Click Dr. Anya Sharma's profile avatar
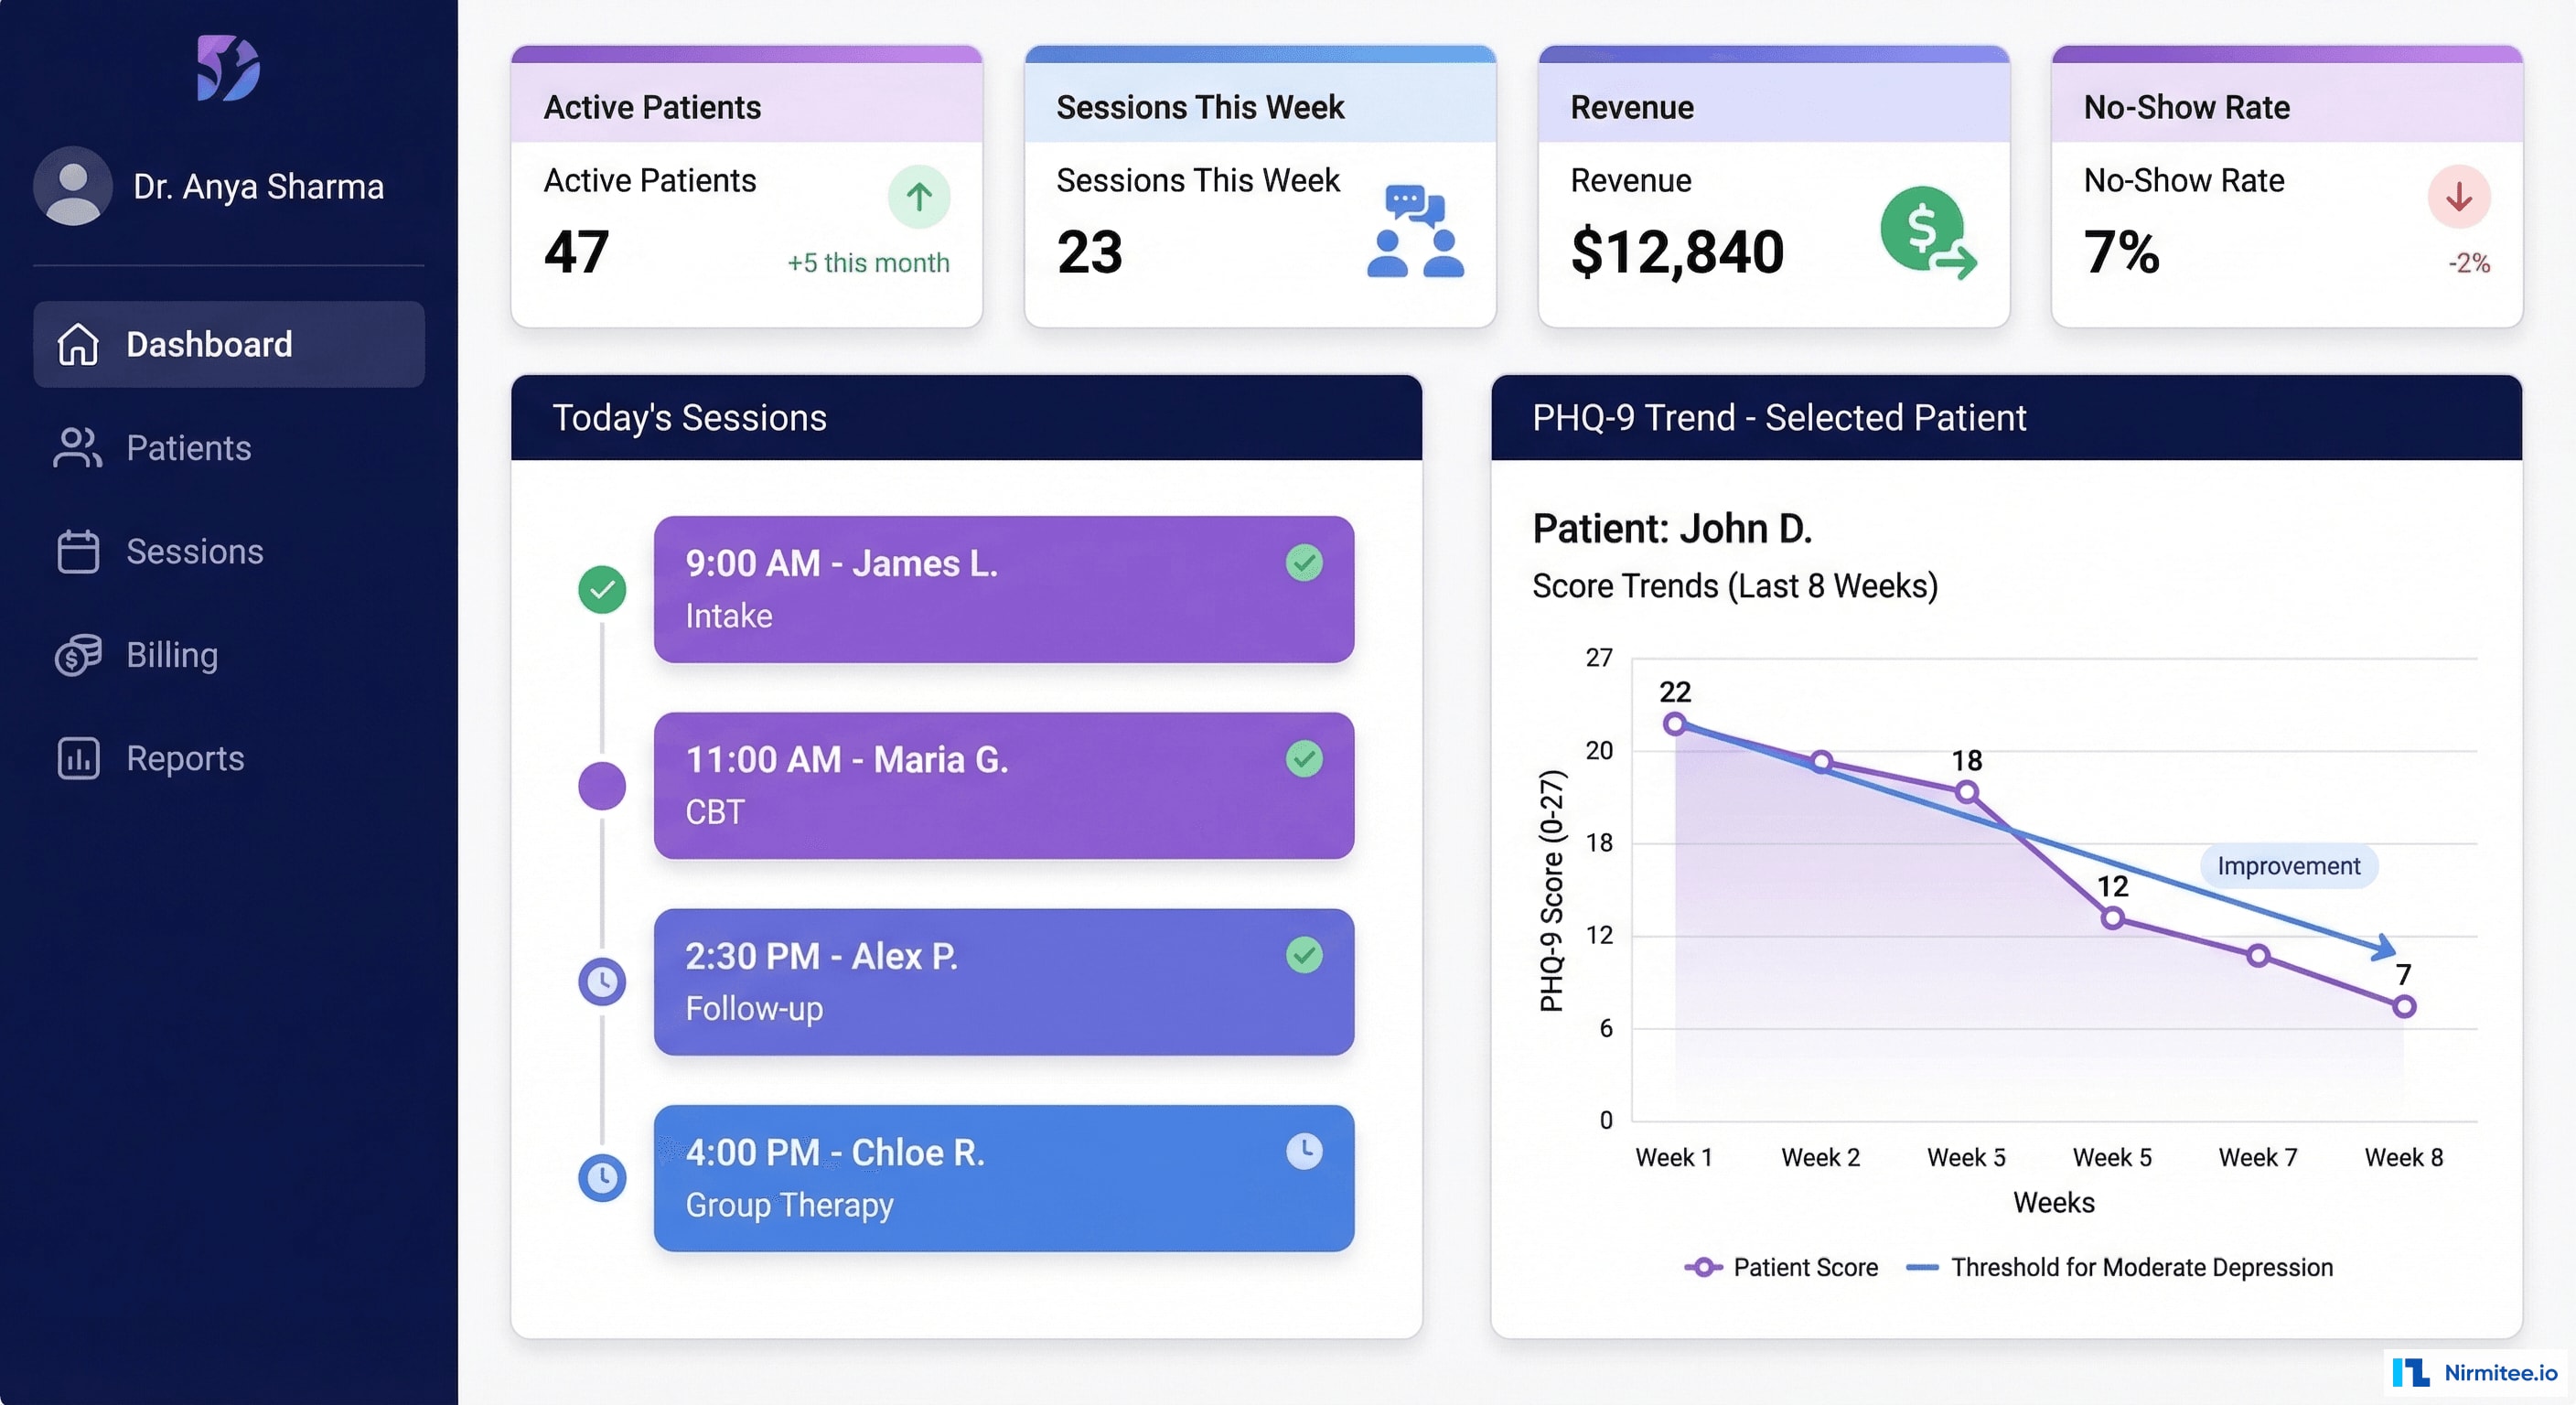 point(72,185)
